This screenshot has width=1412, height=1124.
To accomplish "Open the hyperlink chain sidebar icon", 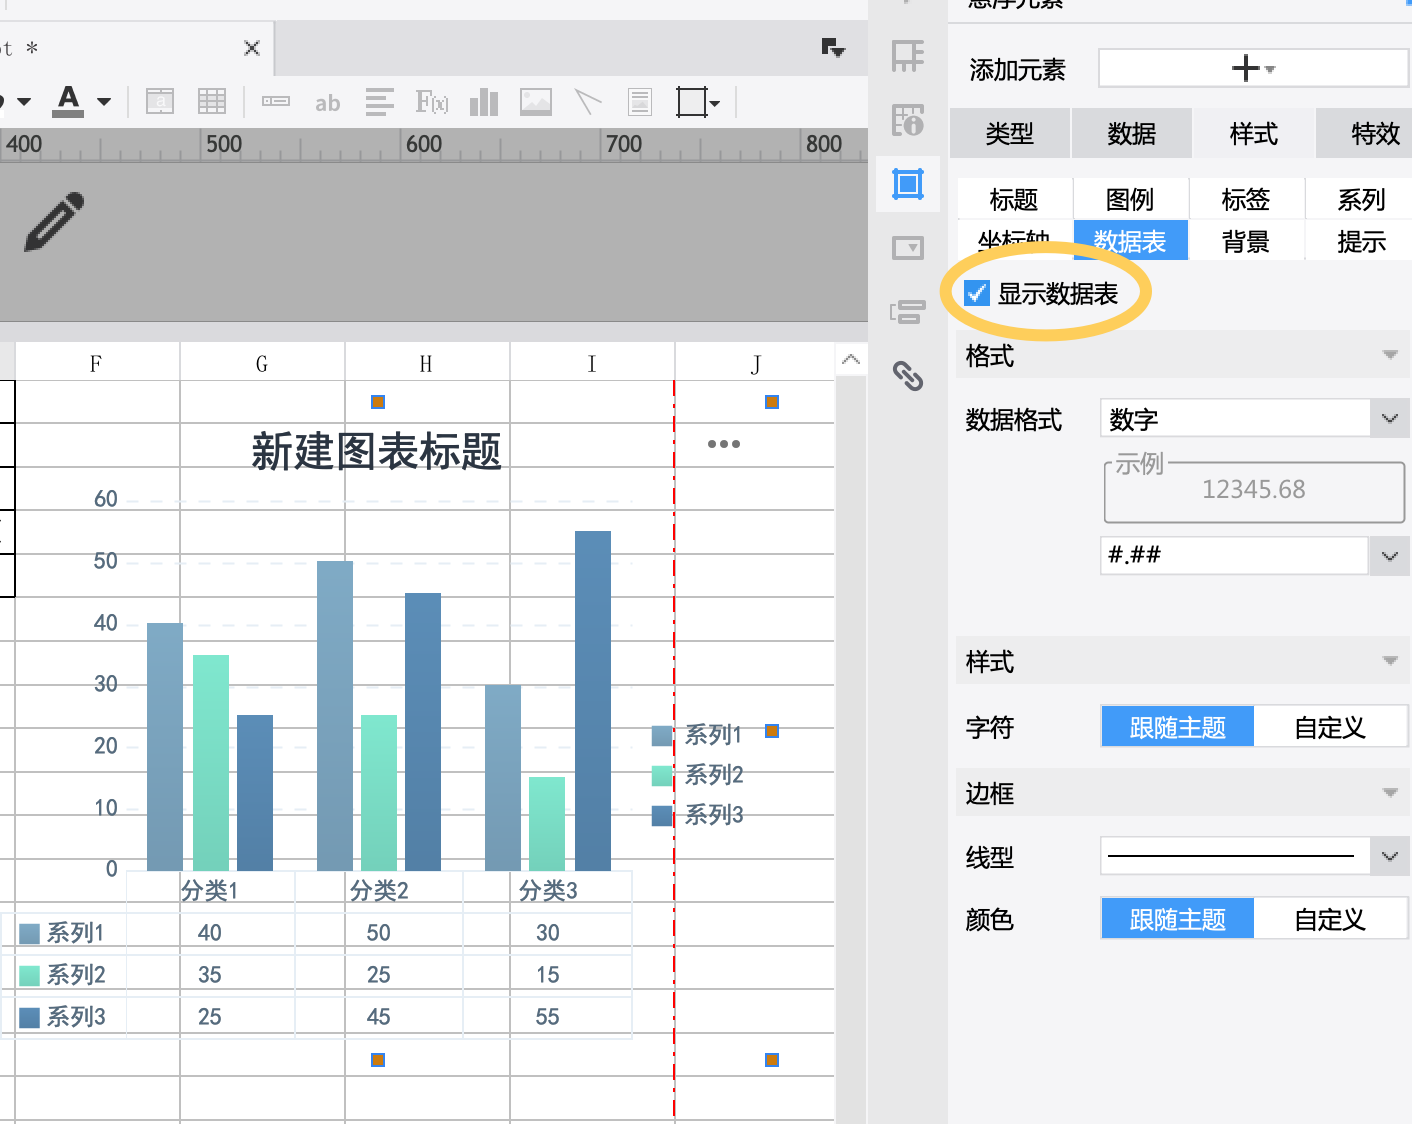I will [x=908, y=376].
